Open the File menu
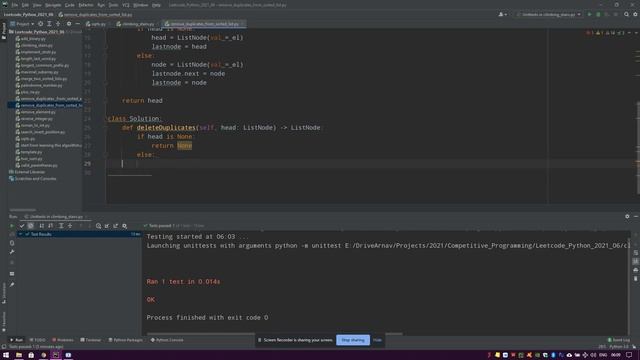Image resolution: width=640 pixels, height=360 pixels. (15, 5)
